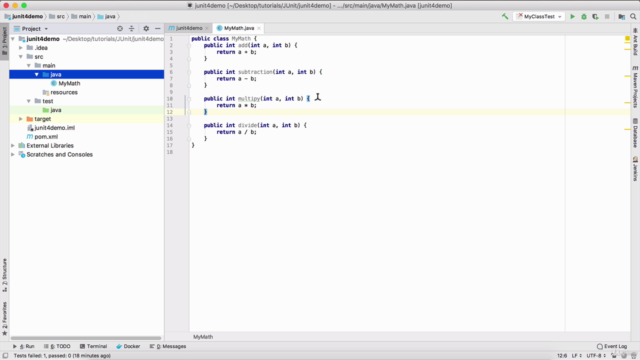Click src breadcrumb in navigation bar
Viewport: 640px width, 360px height.
pyautogui.click(x=57, y=17)
